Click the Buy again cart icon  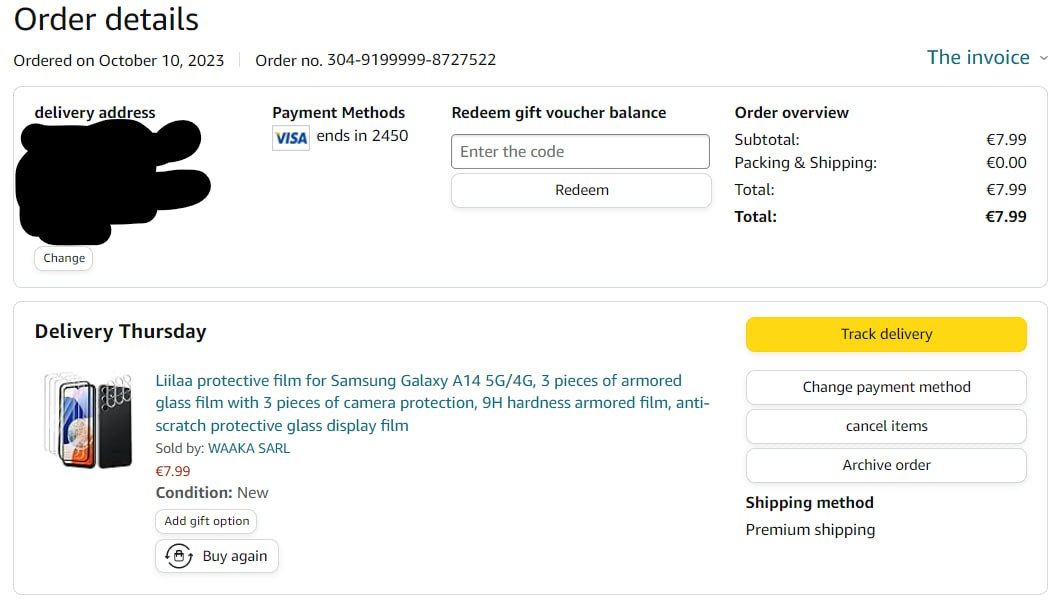(179, 556)
